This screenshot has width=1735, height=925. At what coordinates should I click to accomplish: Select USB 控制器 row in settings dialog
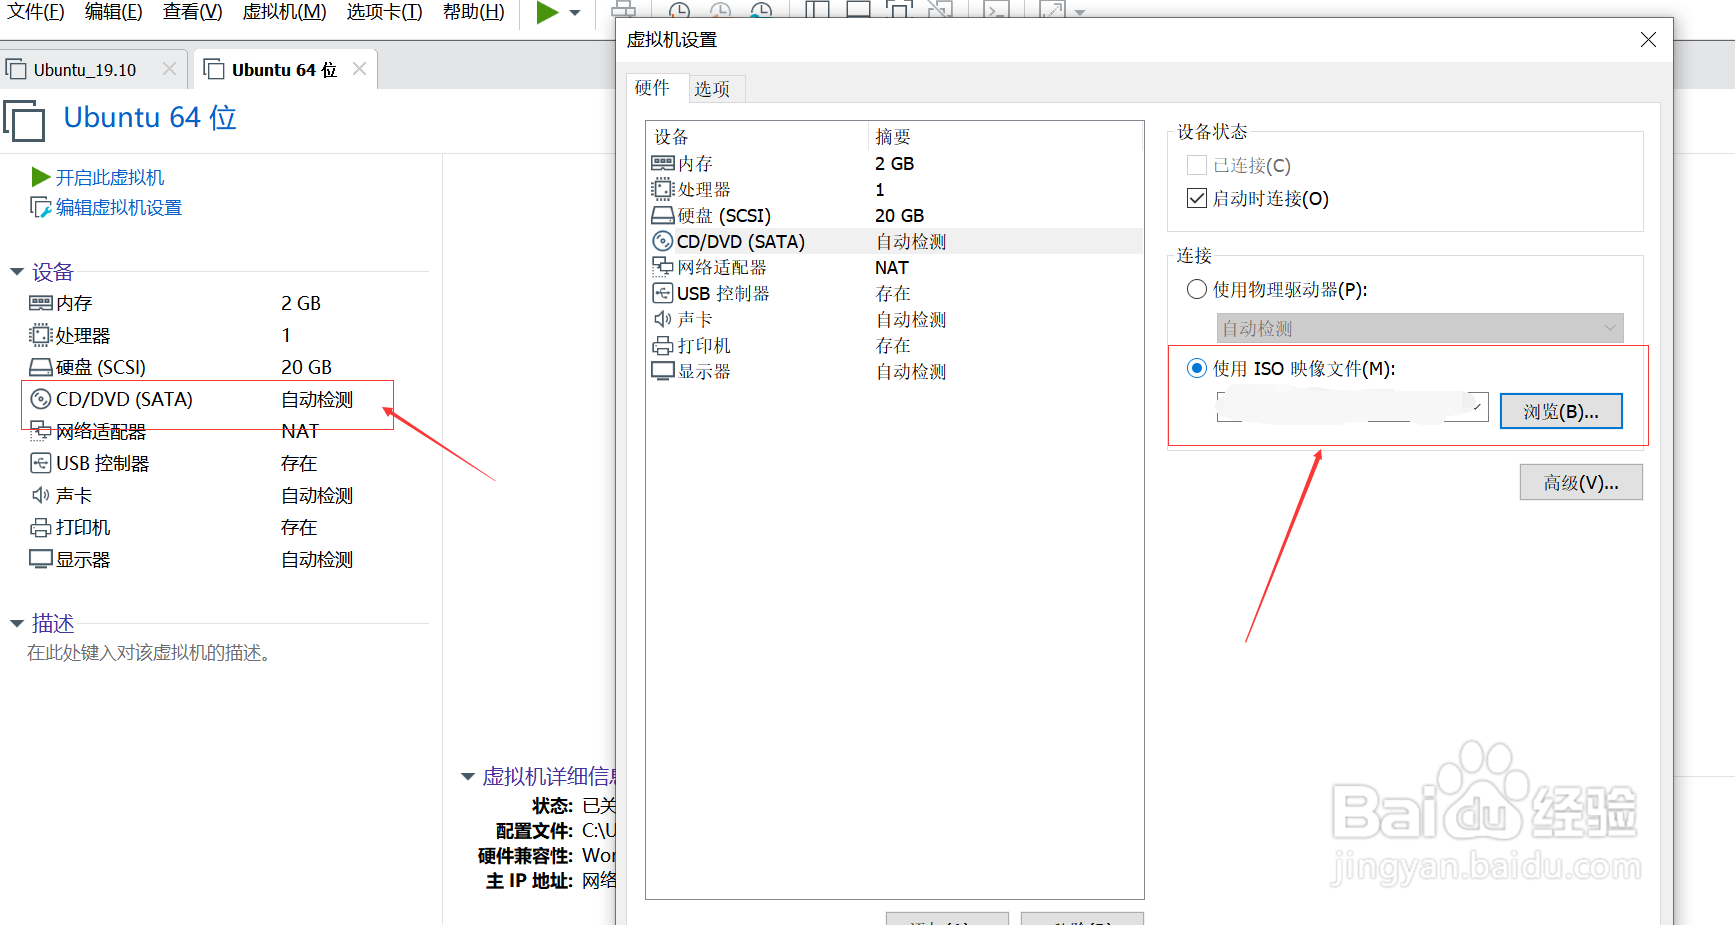click(x=895, y=293)
